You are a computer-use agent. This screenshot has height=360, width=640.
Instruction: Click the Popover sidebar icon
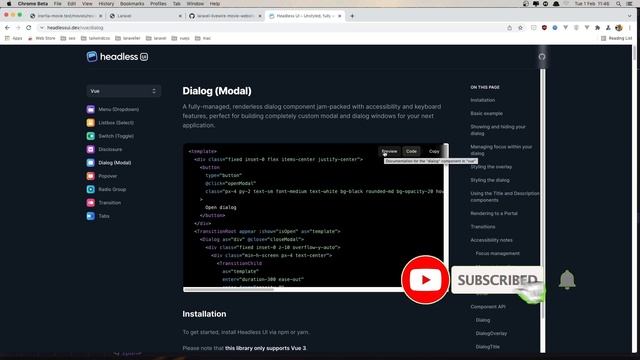click(91, 176)
